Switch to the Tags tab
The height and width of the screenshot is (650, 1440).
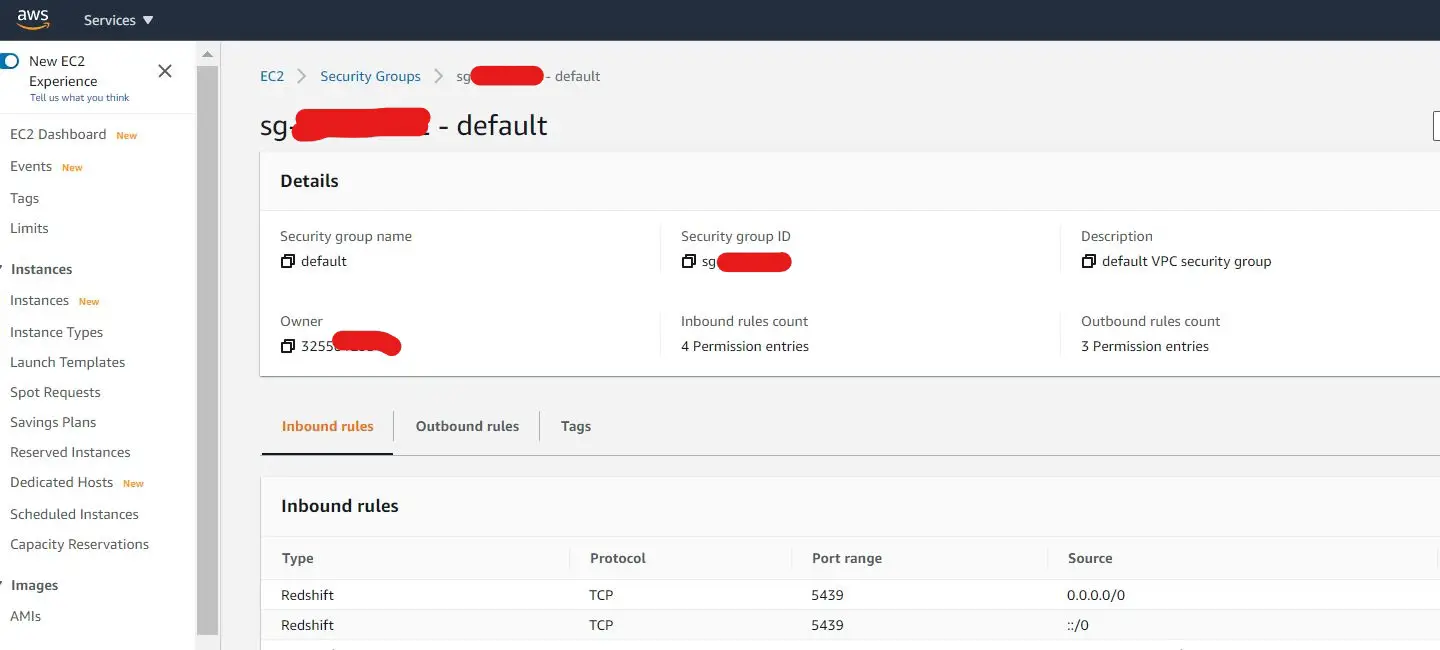576,426
